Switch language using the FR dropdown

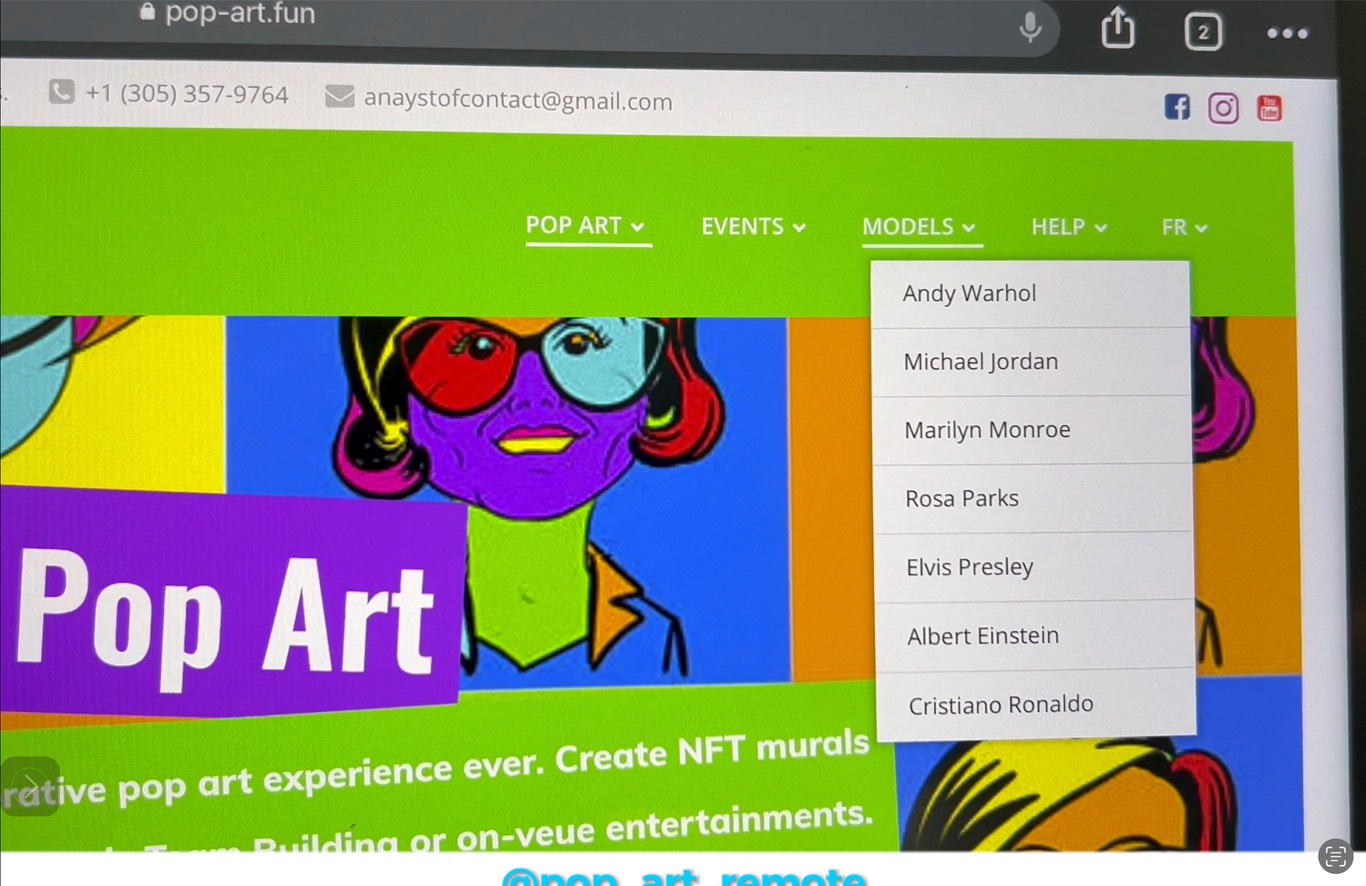(x=1184, y=228)
